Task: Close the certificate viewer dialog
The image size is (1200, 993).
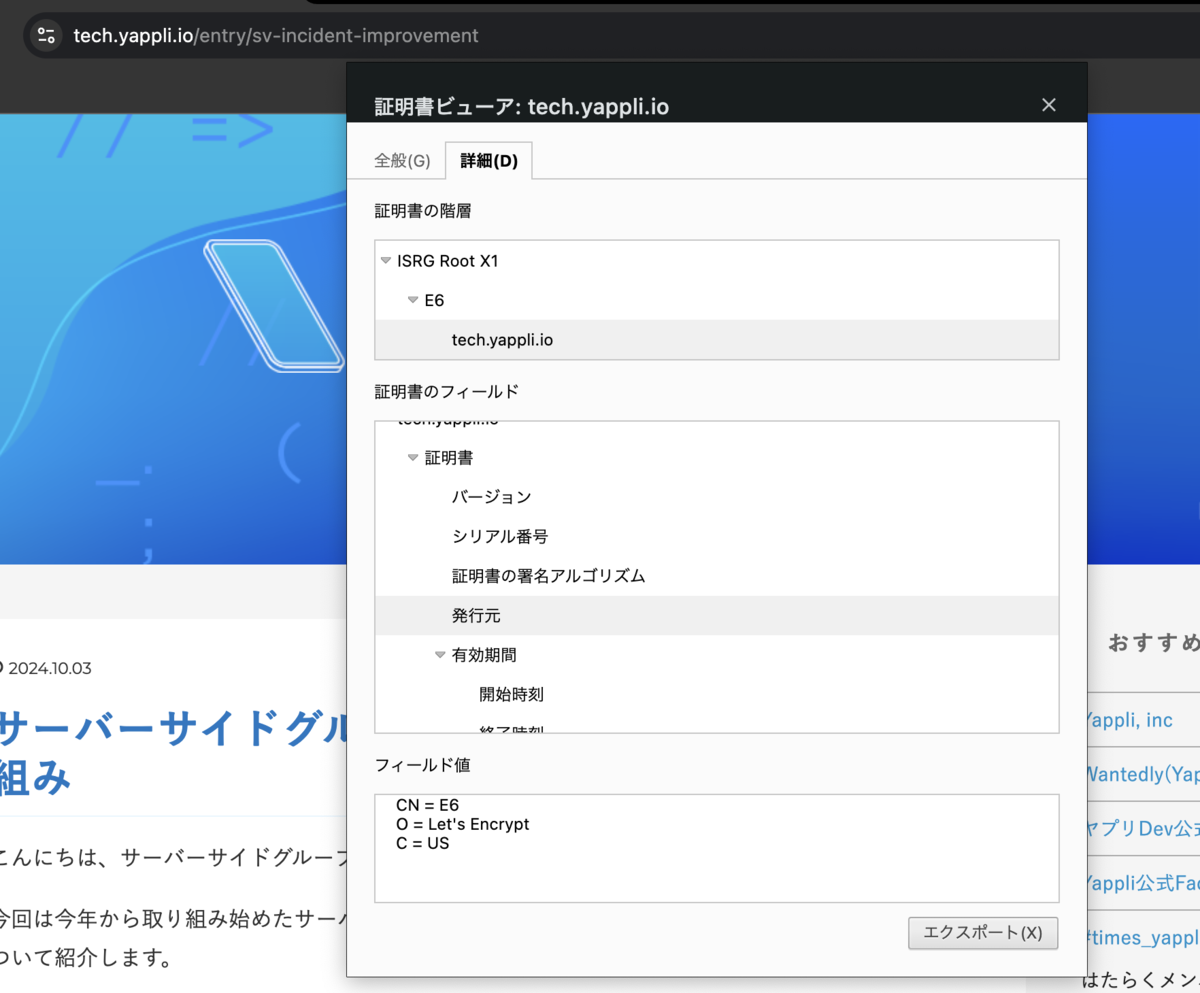Action: (x=1048, y=104)
